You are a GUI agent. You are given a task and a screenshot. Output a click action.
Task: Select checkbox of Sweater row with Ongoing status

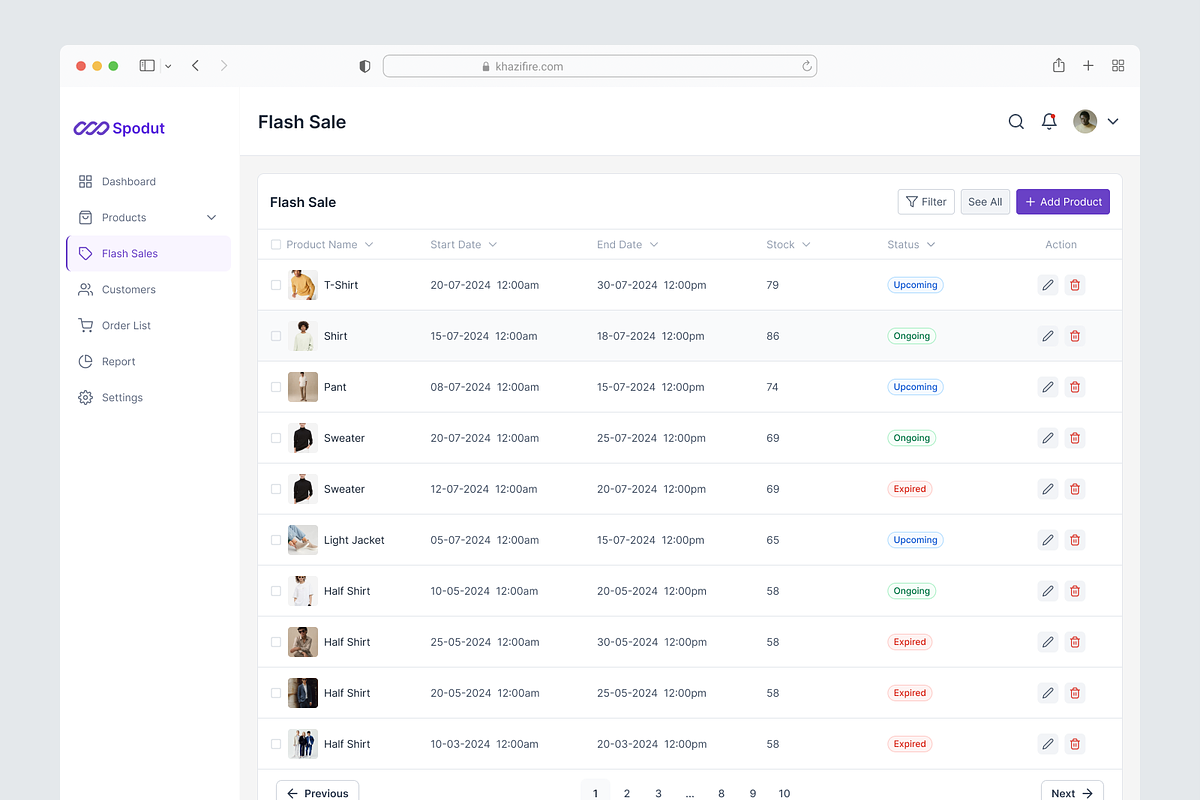click(276, 438)
